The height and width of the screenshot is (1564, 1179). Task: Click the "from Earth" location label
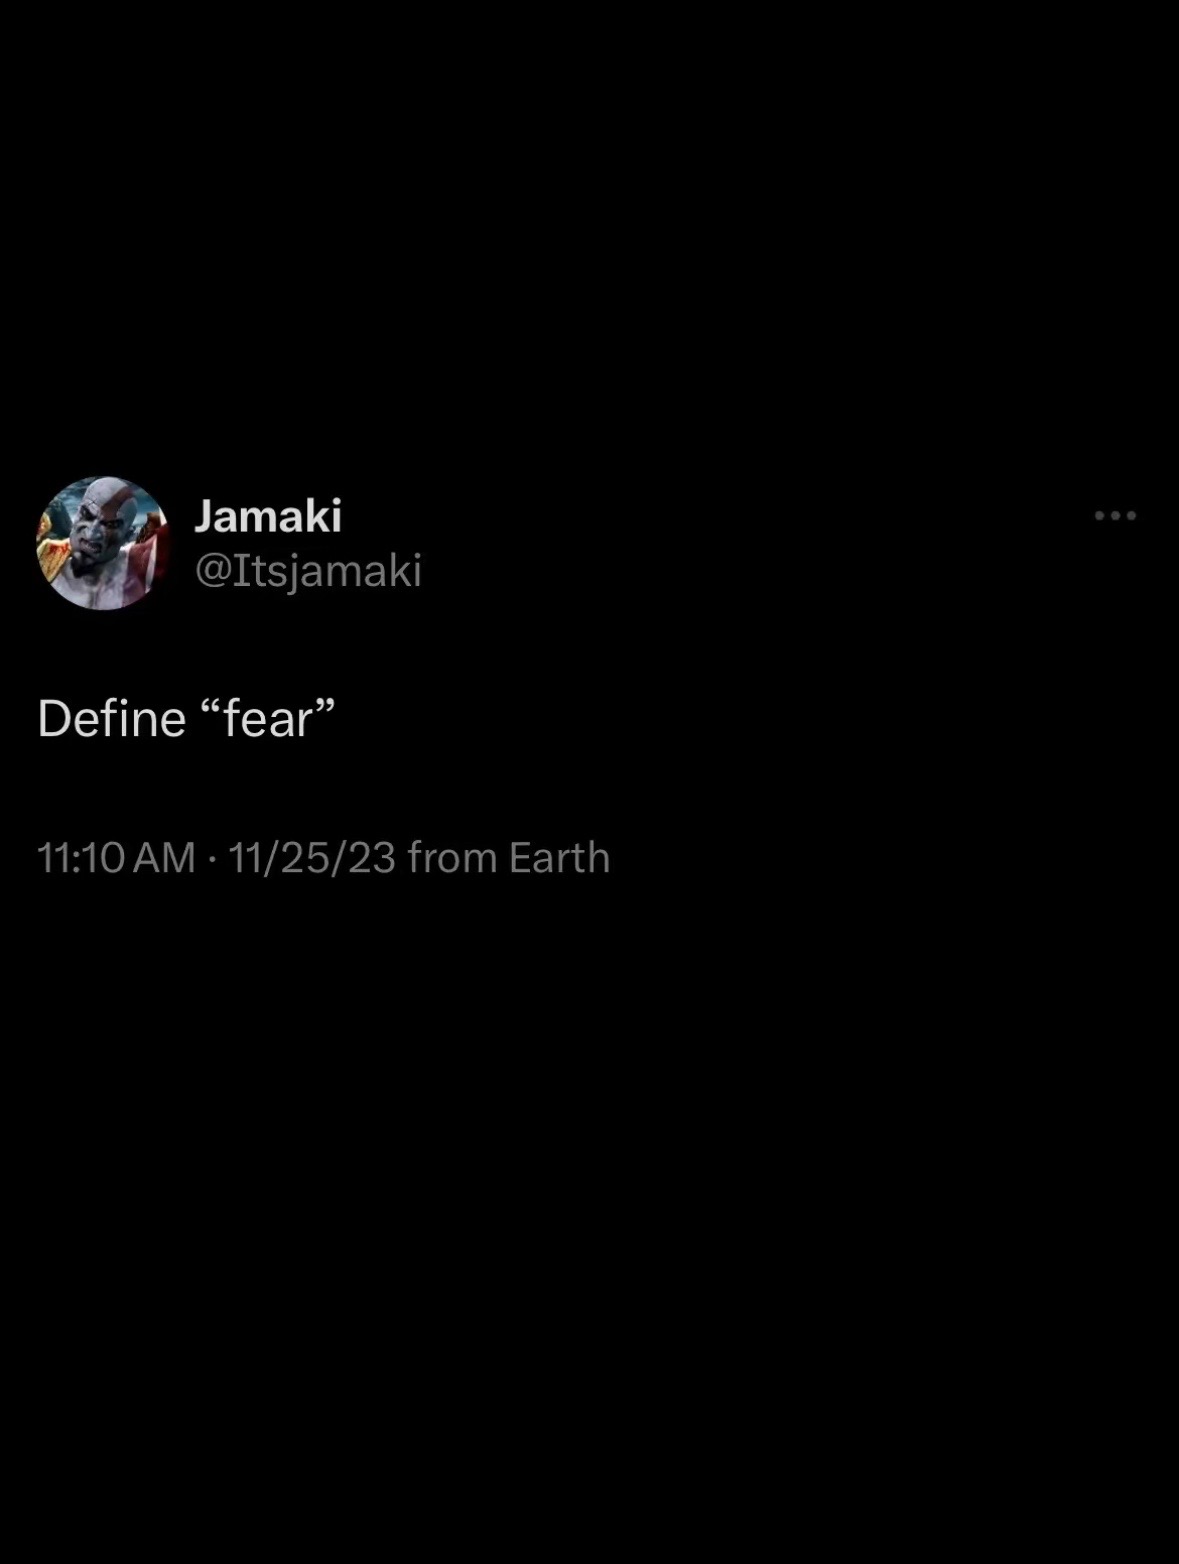pos(509,858)
